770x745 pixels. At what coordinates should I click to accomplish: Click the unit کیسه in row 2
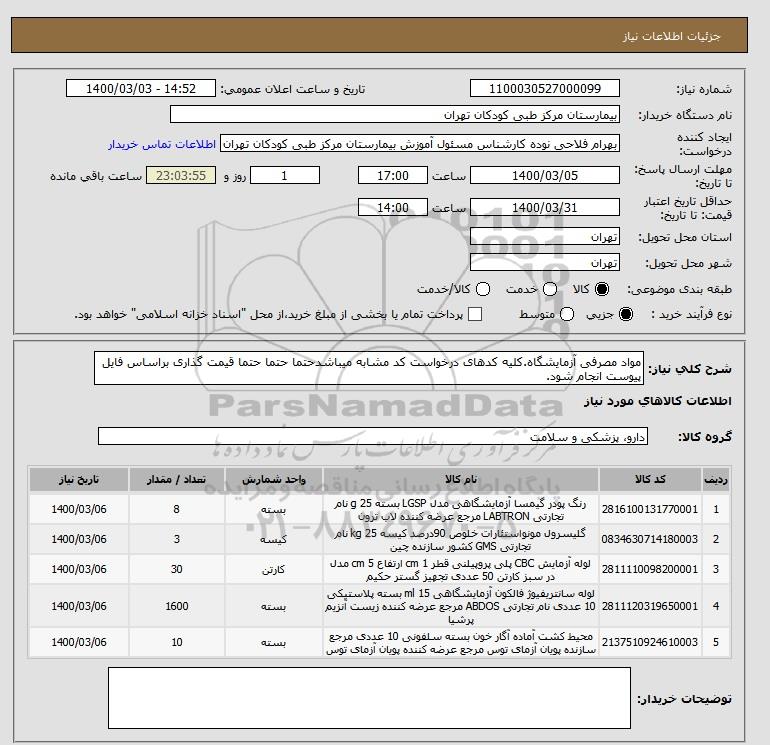pos(274,540)
